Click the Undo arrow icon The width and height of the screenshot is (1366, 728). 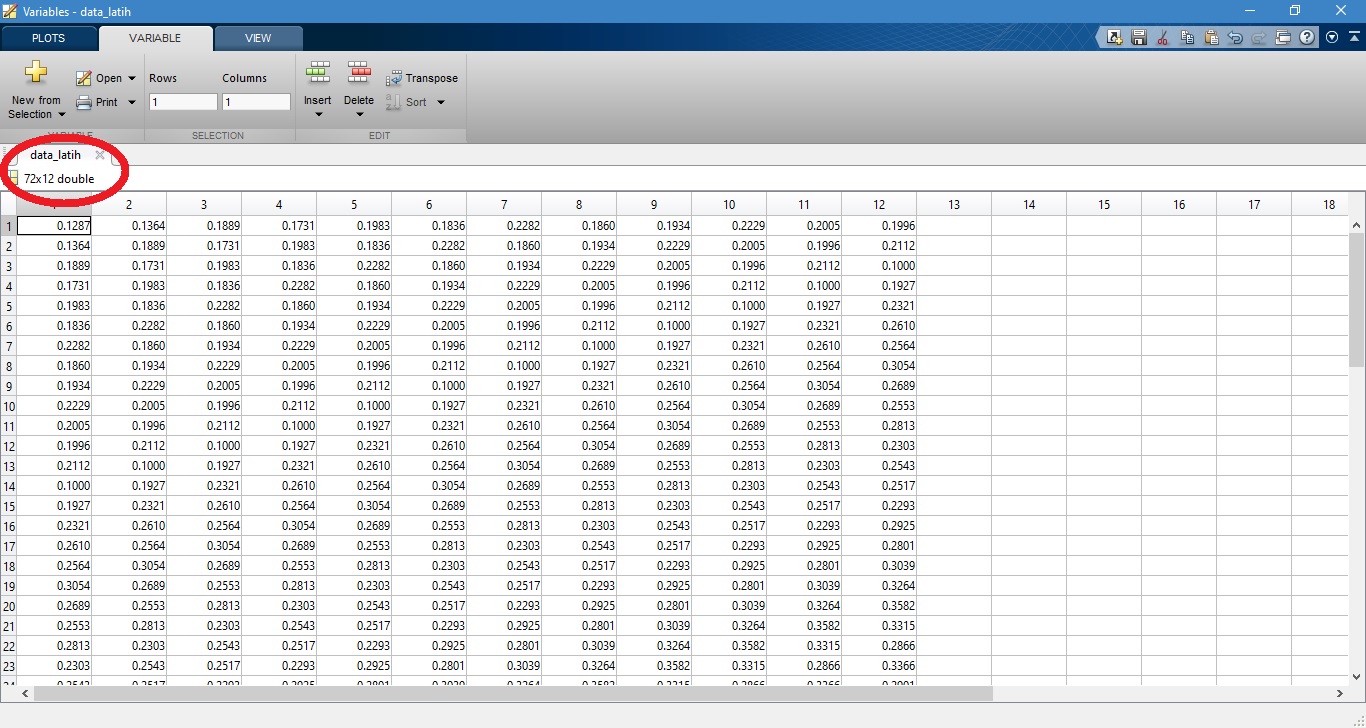click(1235, 38)
